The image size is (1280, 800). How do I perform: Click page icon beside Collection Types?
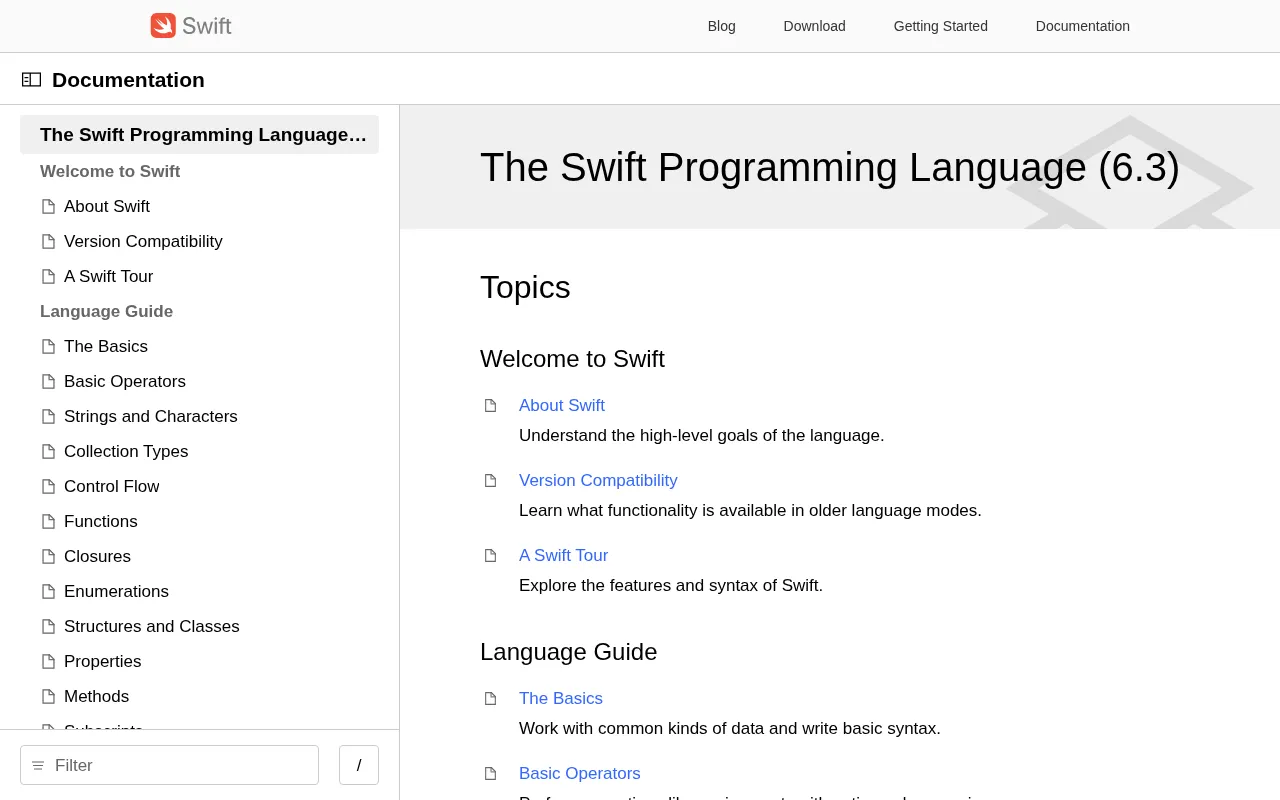point(48,452)
